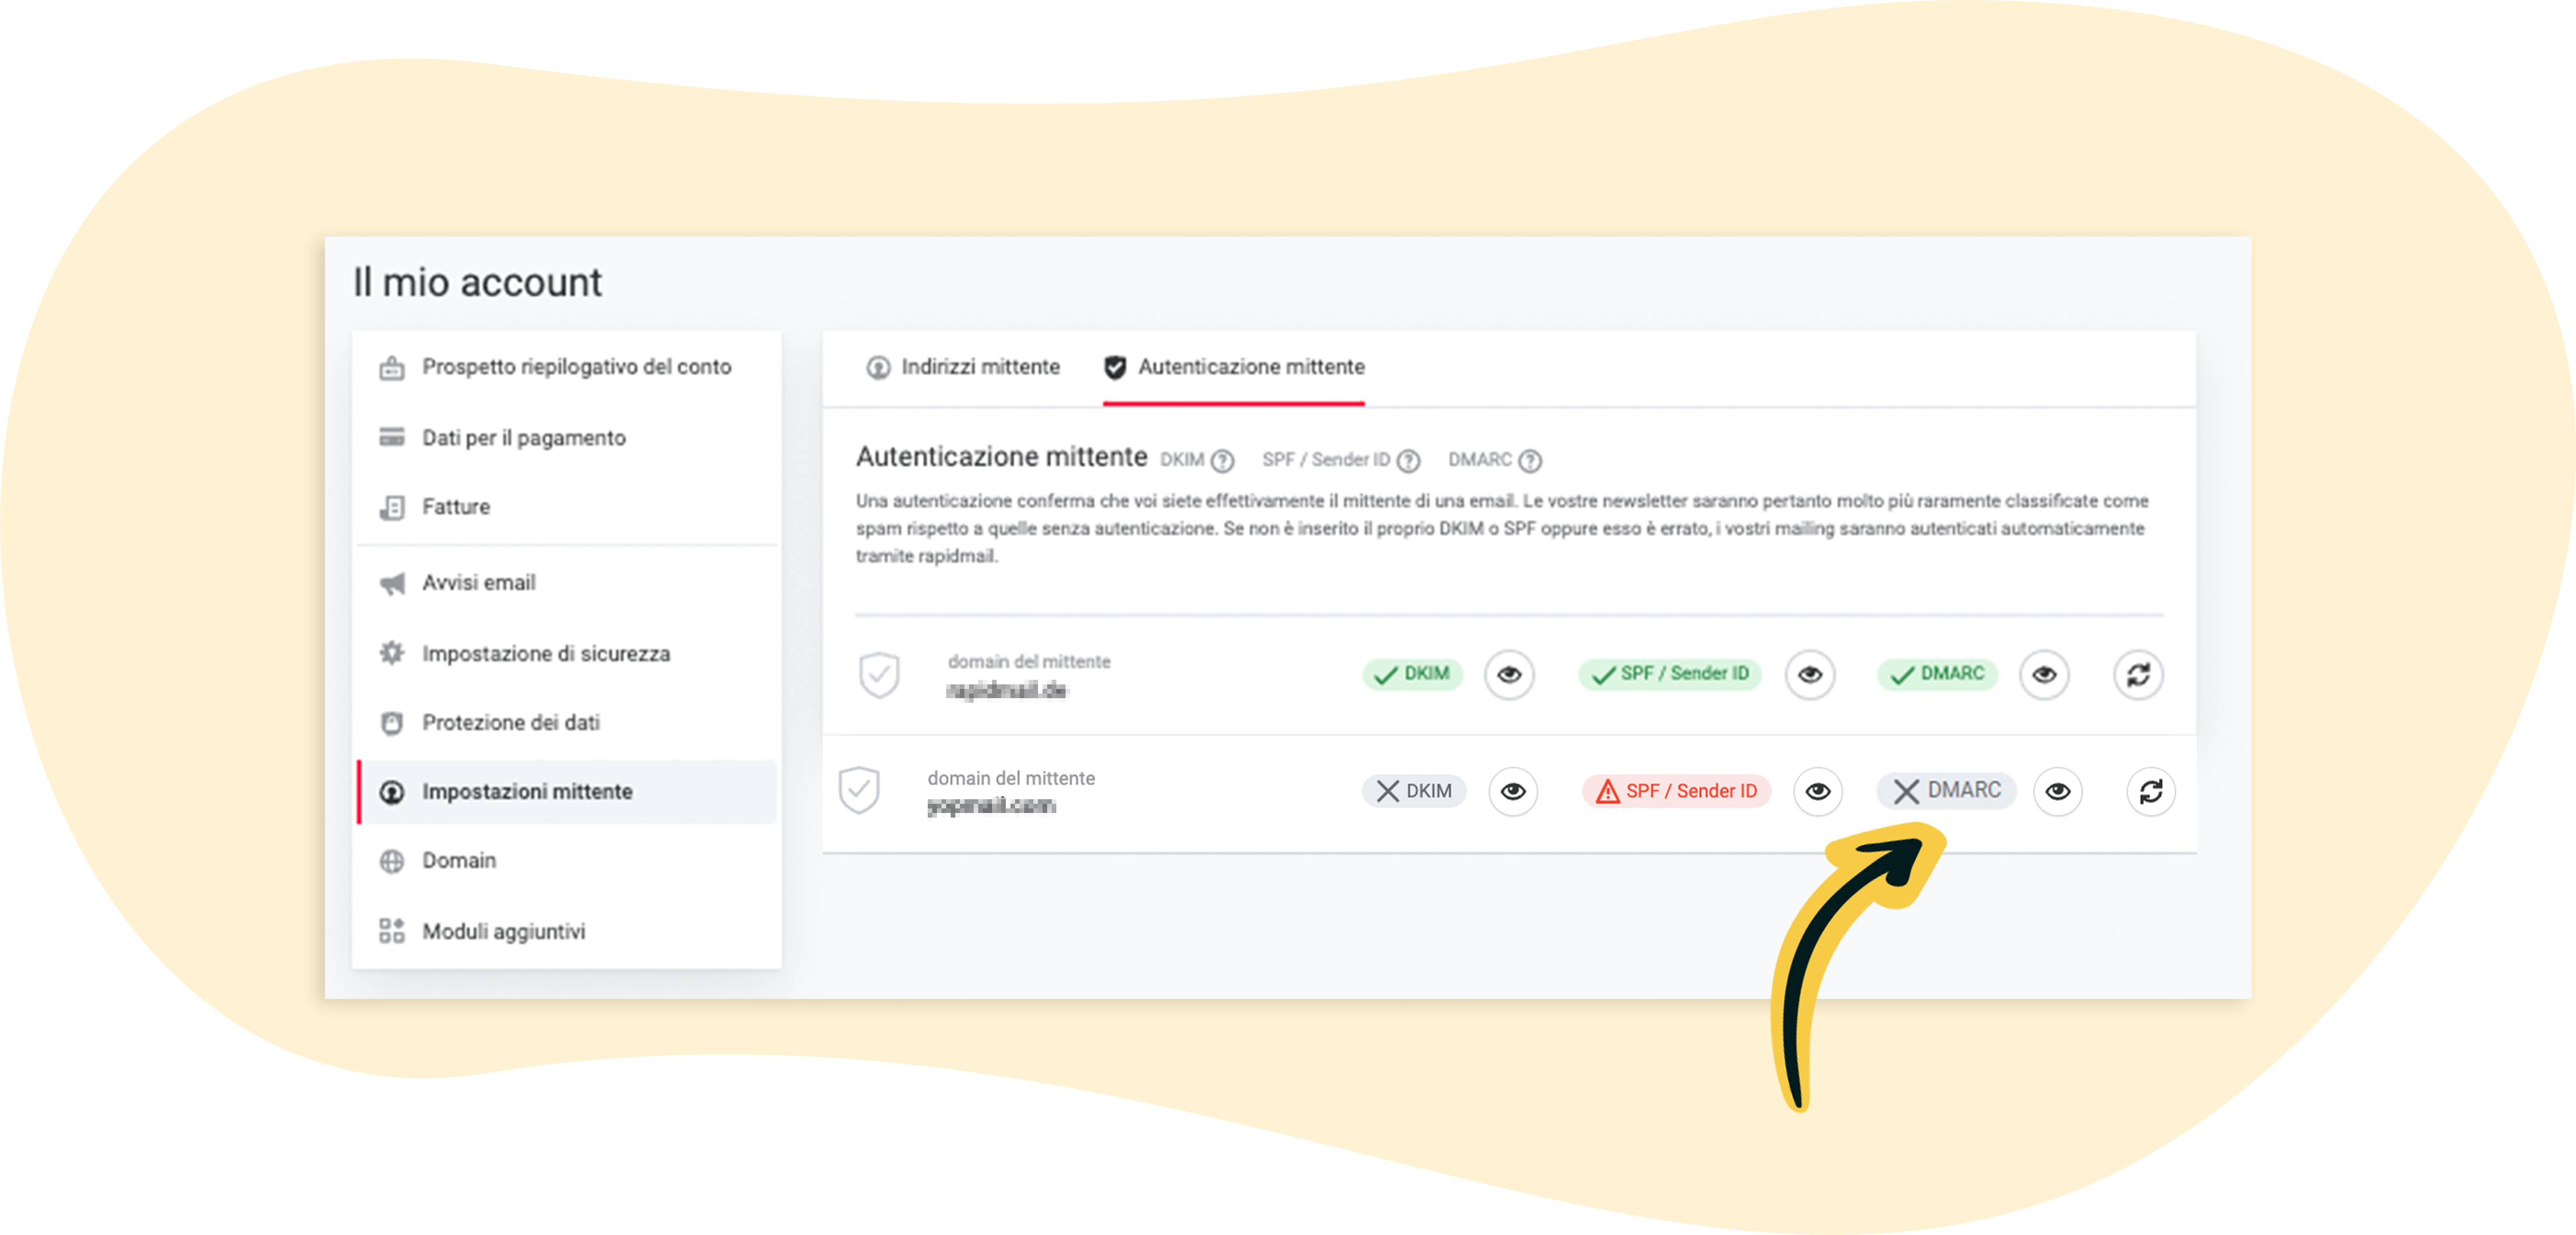Click the DKIM help question mark icon

[x=1222, y=461]
